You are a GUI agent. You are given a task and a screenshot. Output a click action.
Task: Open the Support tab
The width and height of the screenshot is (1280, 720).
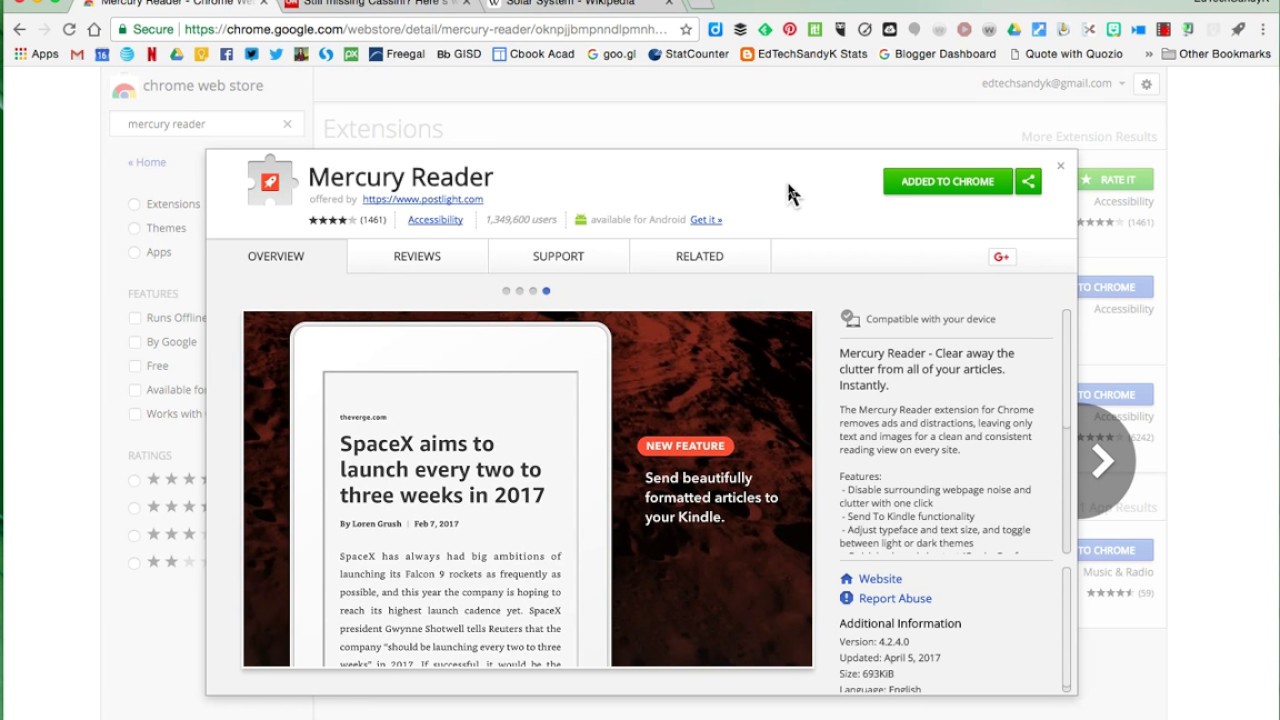(x=558, y=256)
